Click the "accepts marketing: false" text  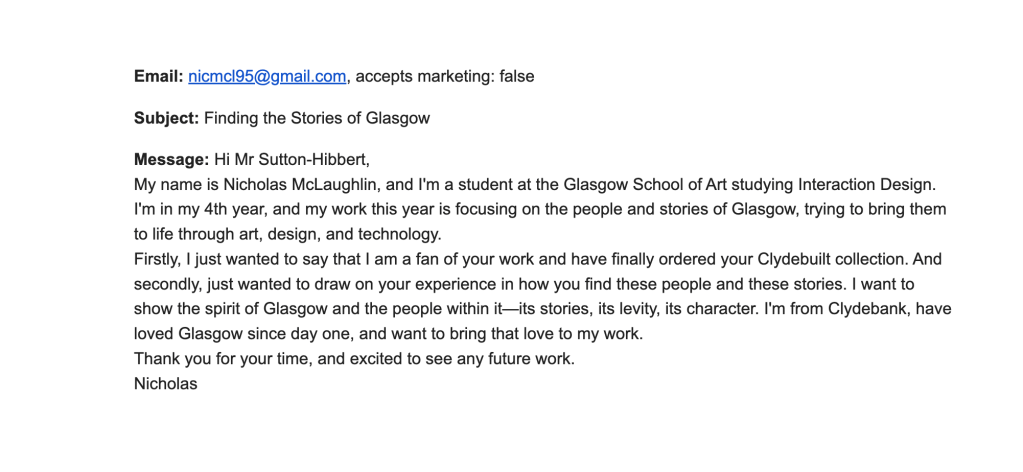[445, 76]
